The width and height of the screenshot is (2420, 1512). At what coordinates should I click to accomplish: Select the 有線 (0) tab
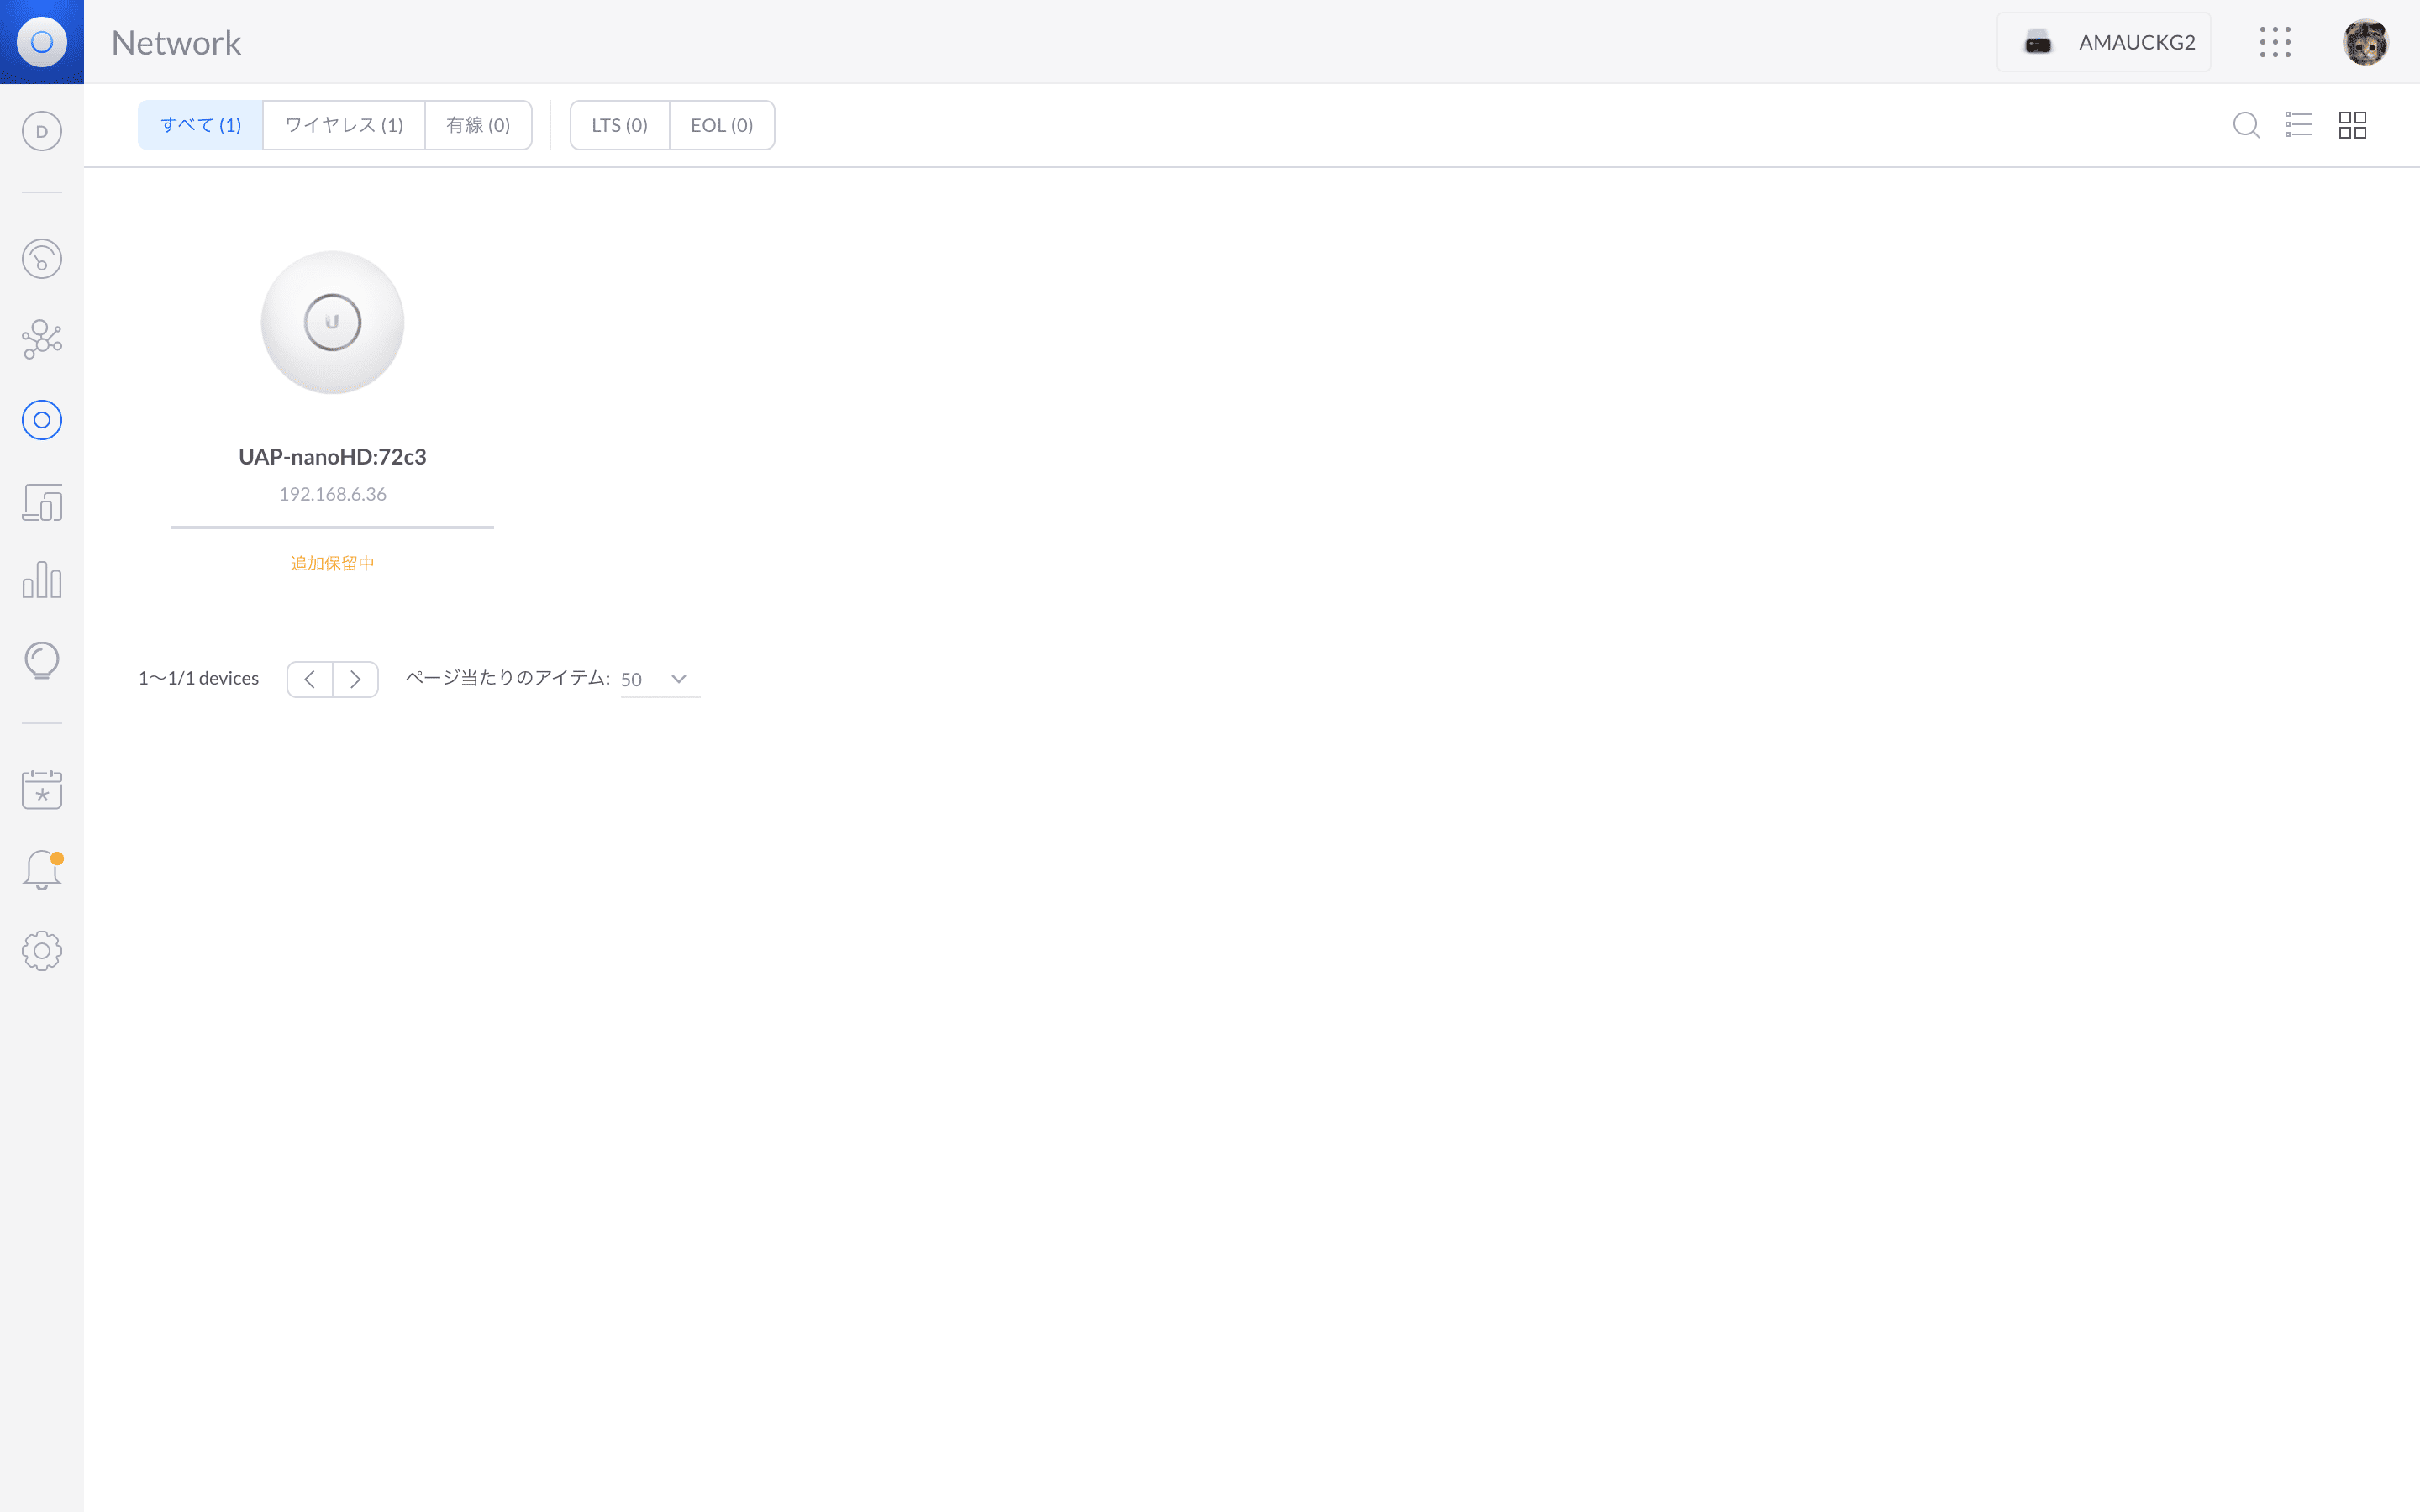(x=478, y=125)
